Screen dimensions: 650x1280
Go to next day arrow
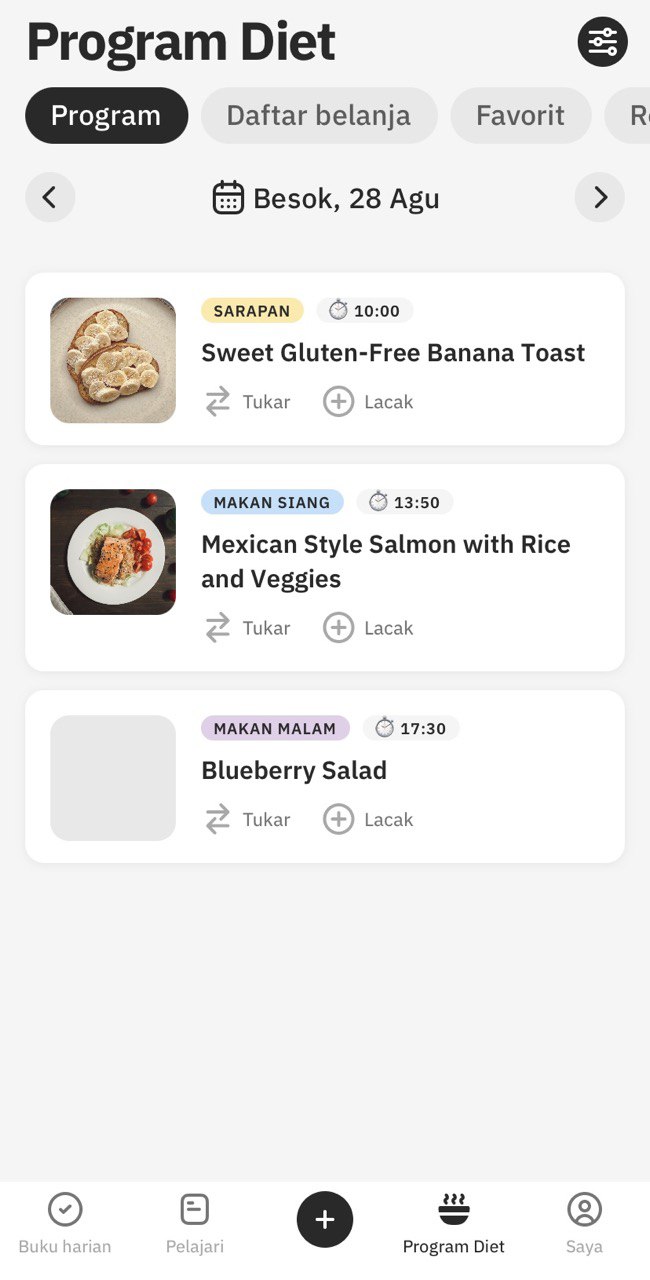pyautogui.click(x=600, y=198)
